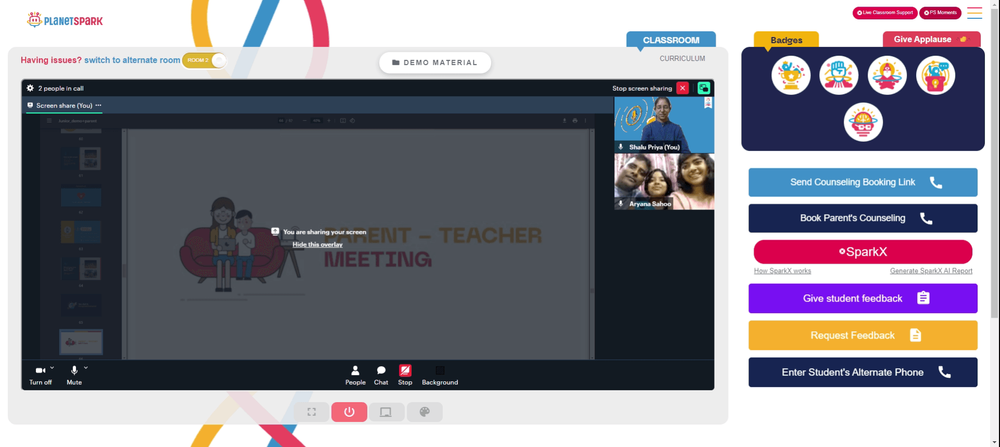
Task: Award the trophy badge
Action: (791, 75)
